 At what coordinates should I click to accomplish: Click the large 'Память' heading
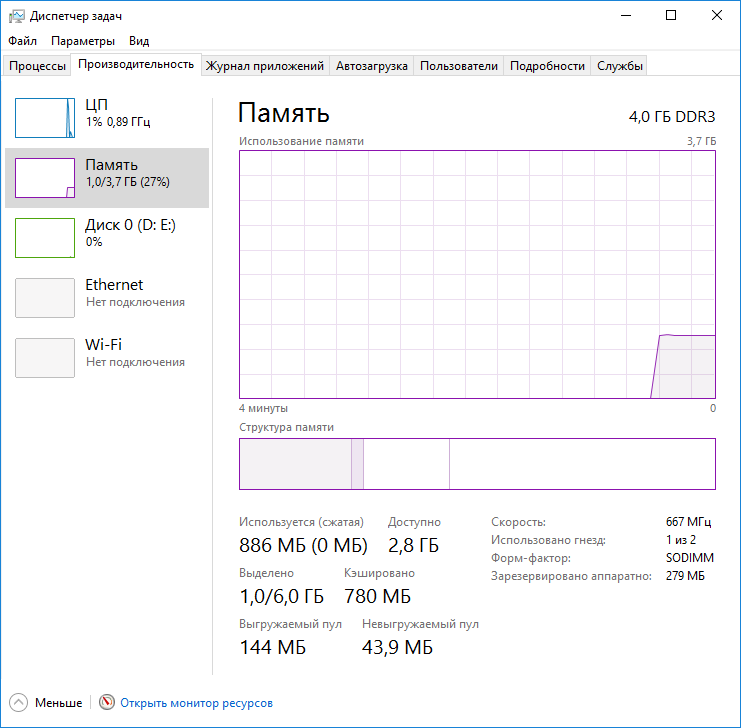[x=284, y=113]
